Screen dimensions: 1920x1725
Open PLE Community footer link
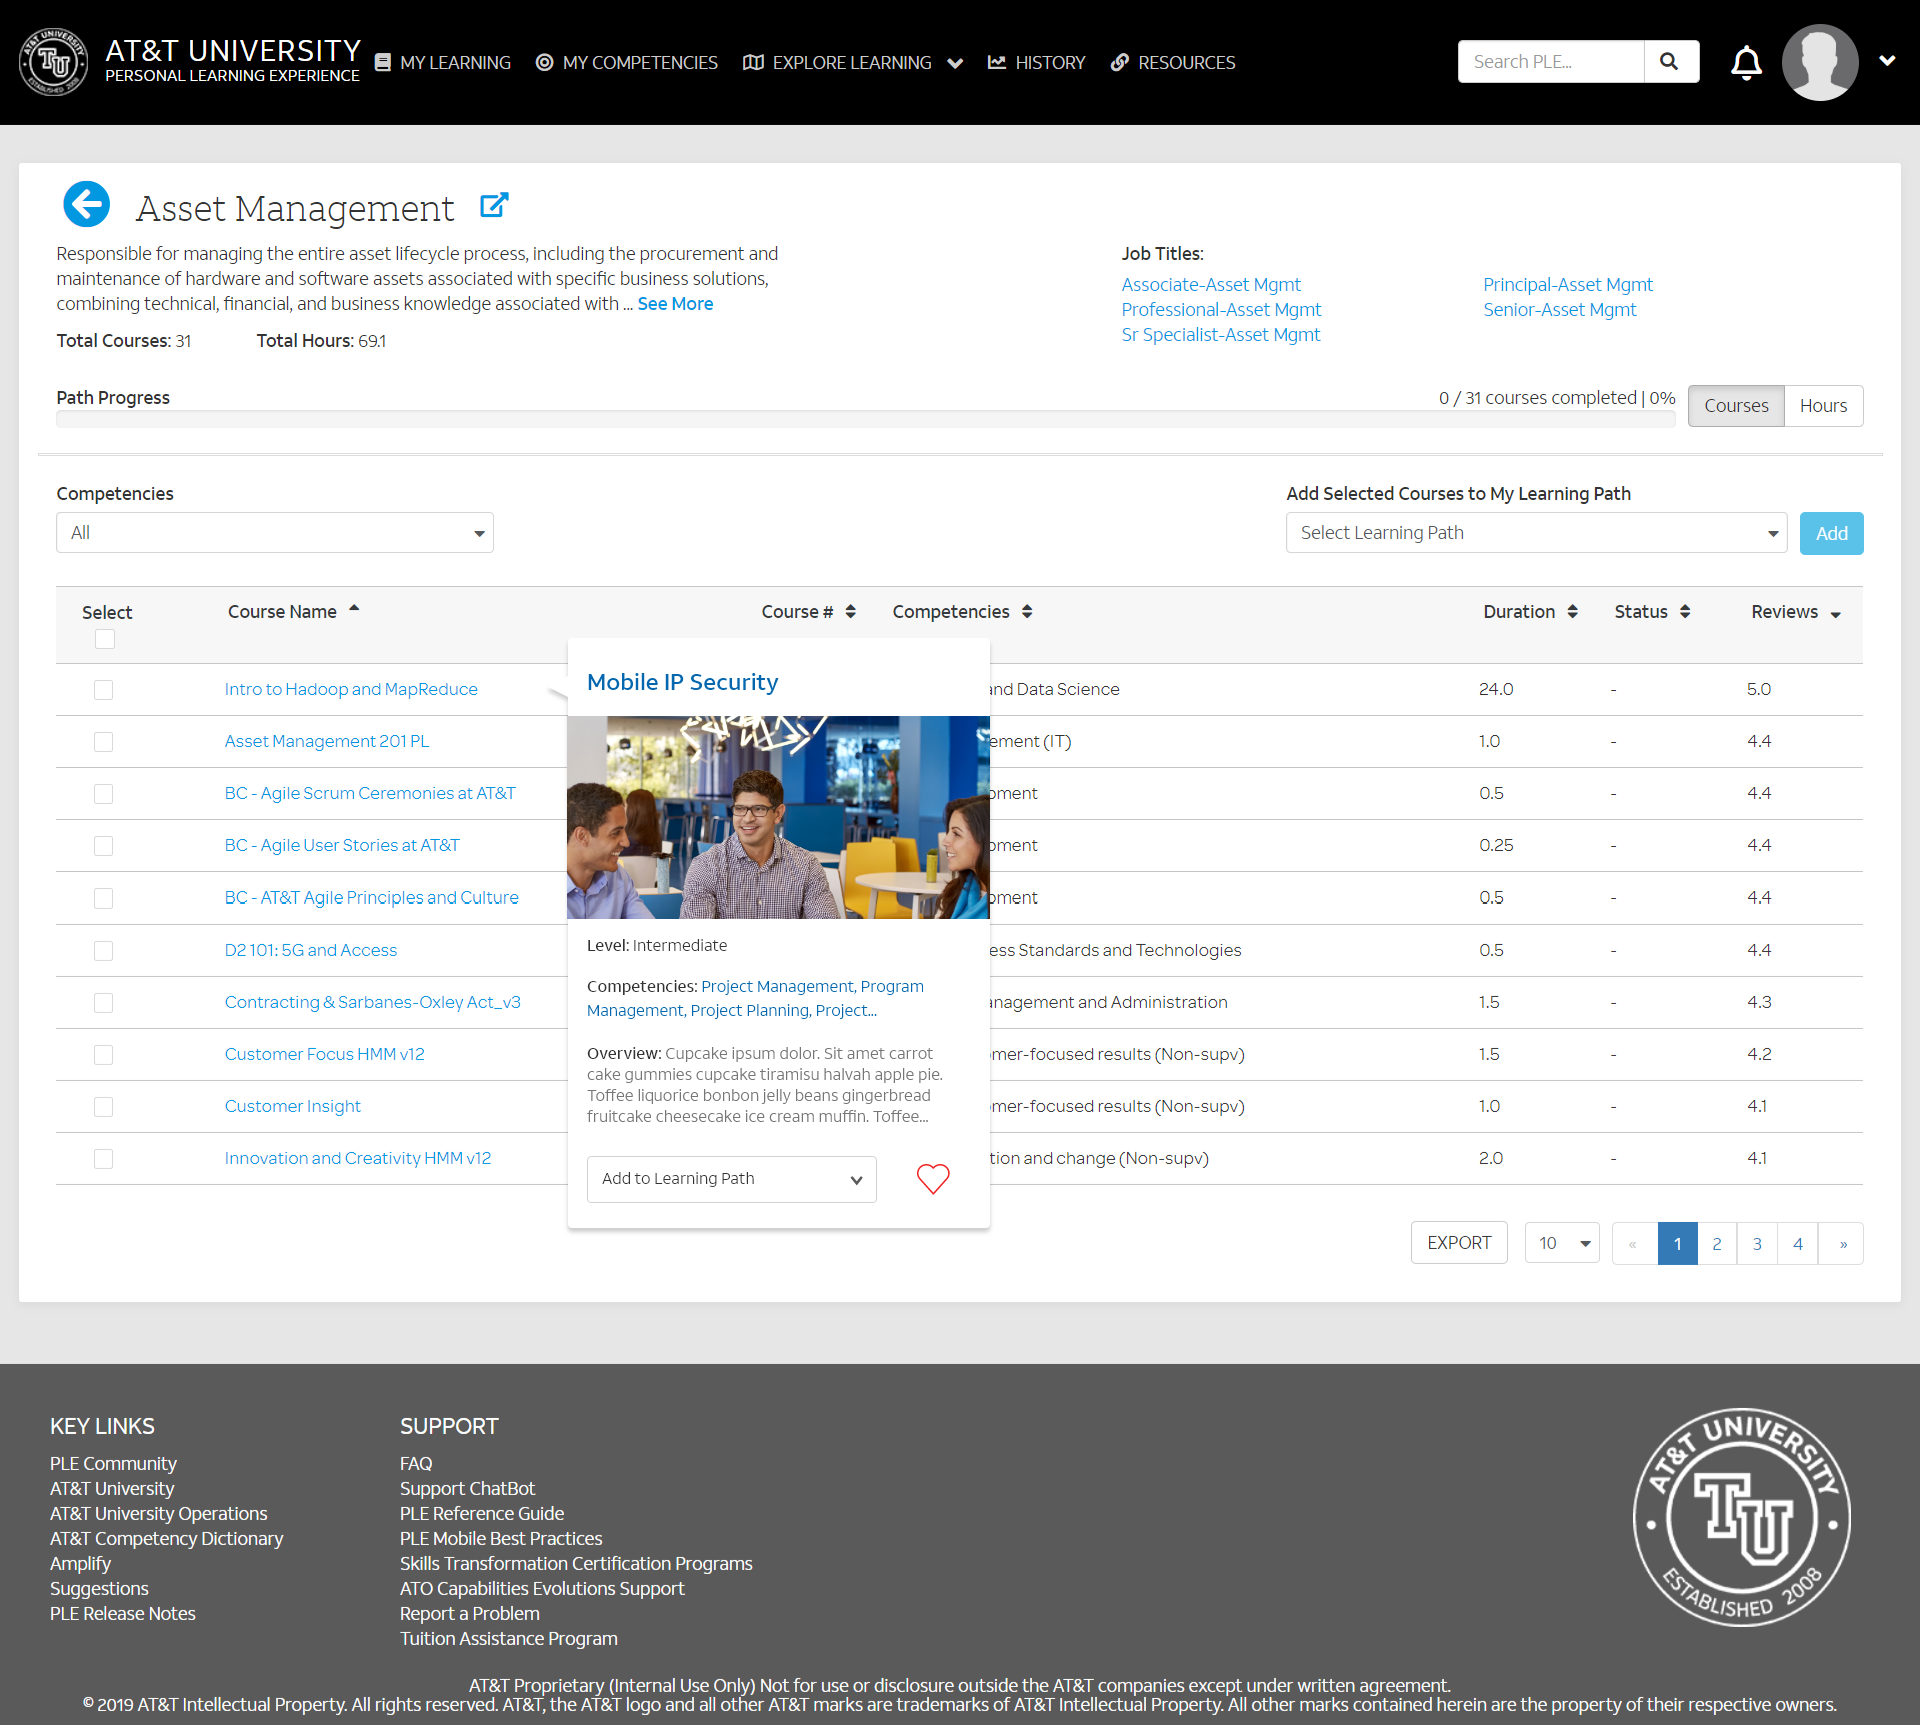click(x=113, y=1464)
